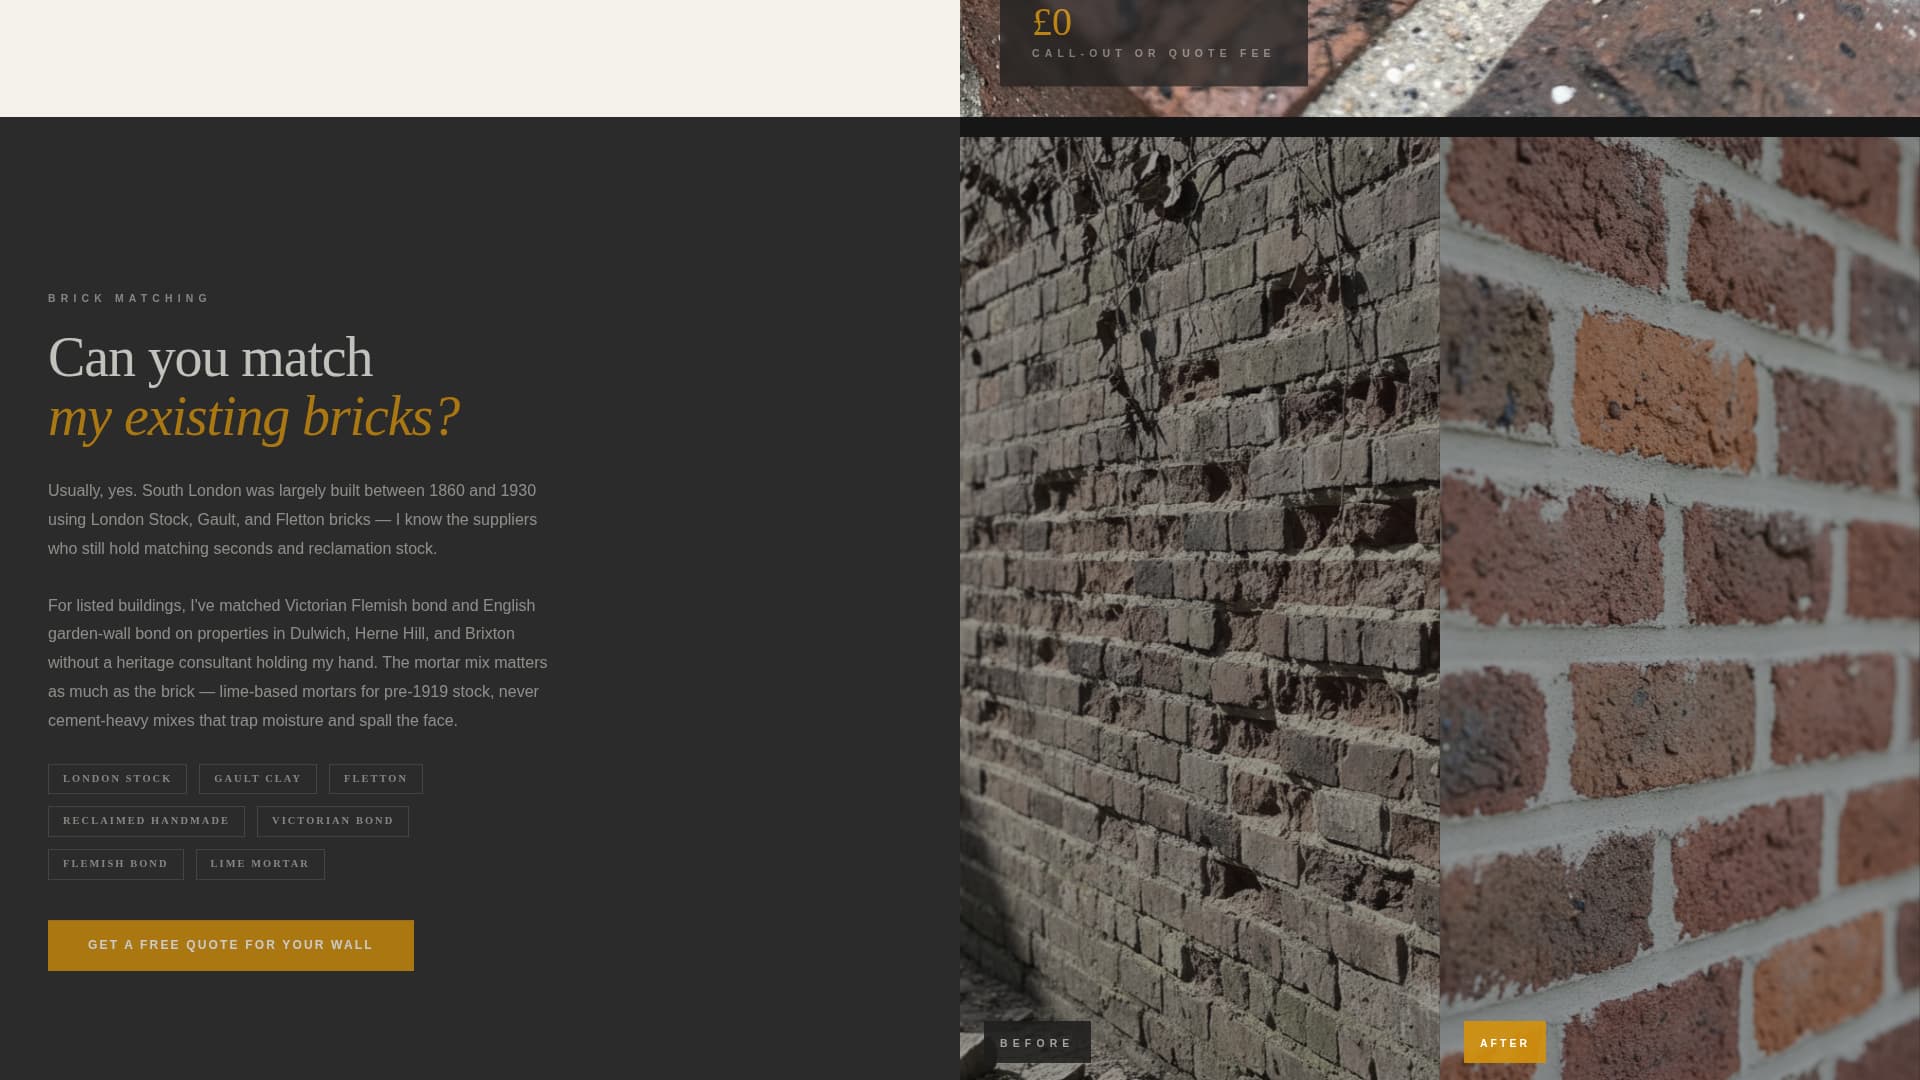Select the Reclaimed Handmade tag

pos(146,821)
